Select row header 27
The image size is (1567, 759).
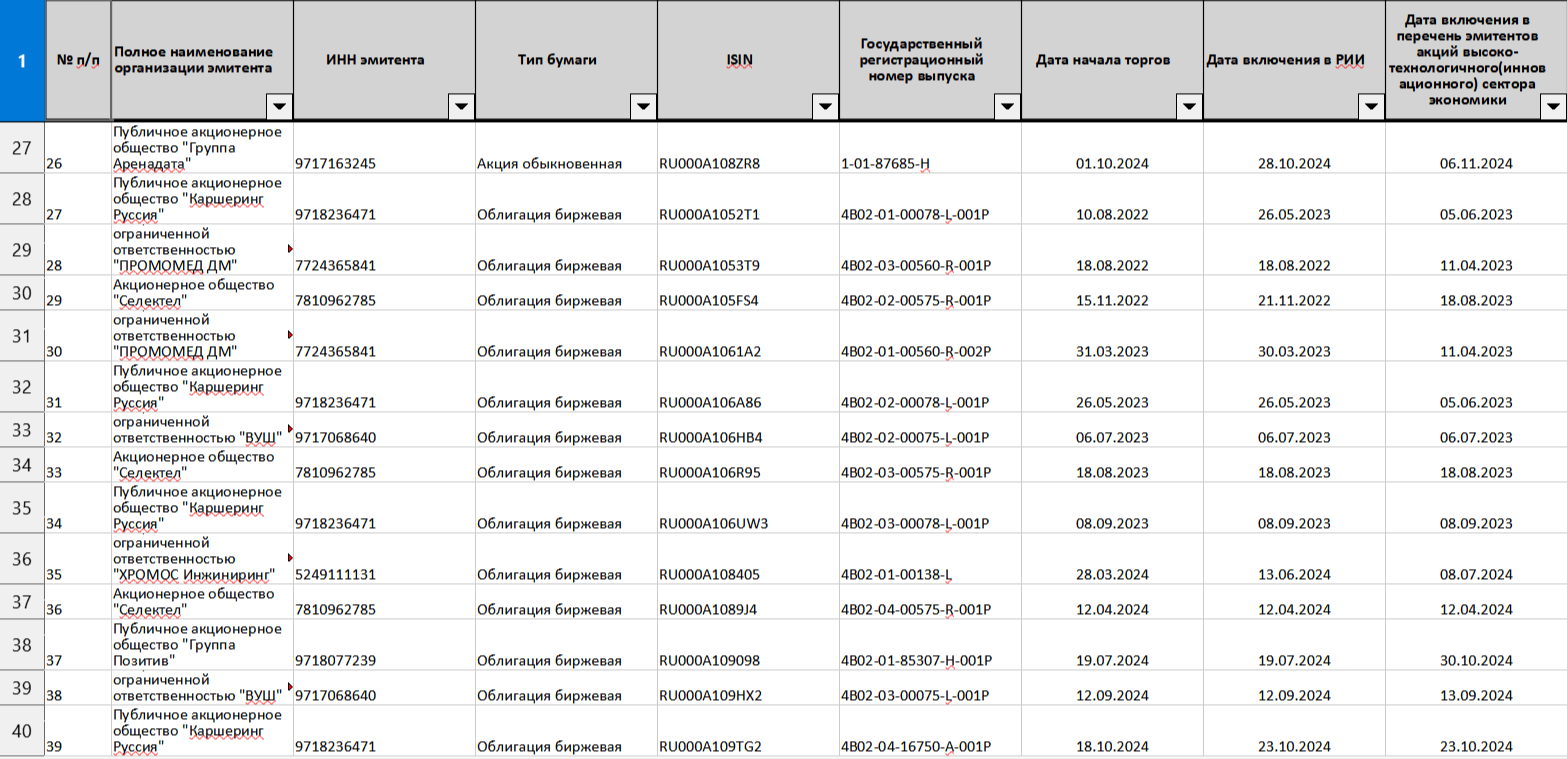[x=22, y=148]
